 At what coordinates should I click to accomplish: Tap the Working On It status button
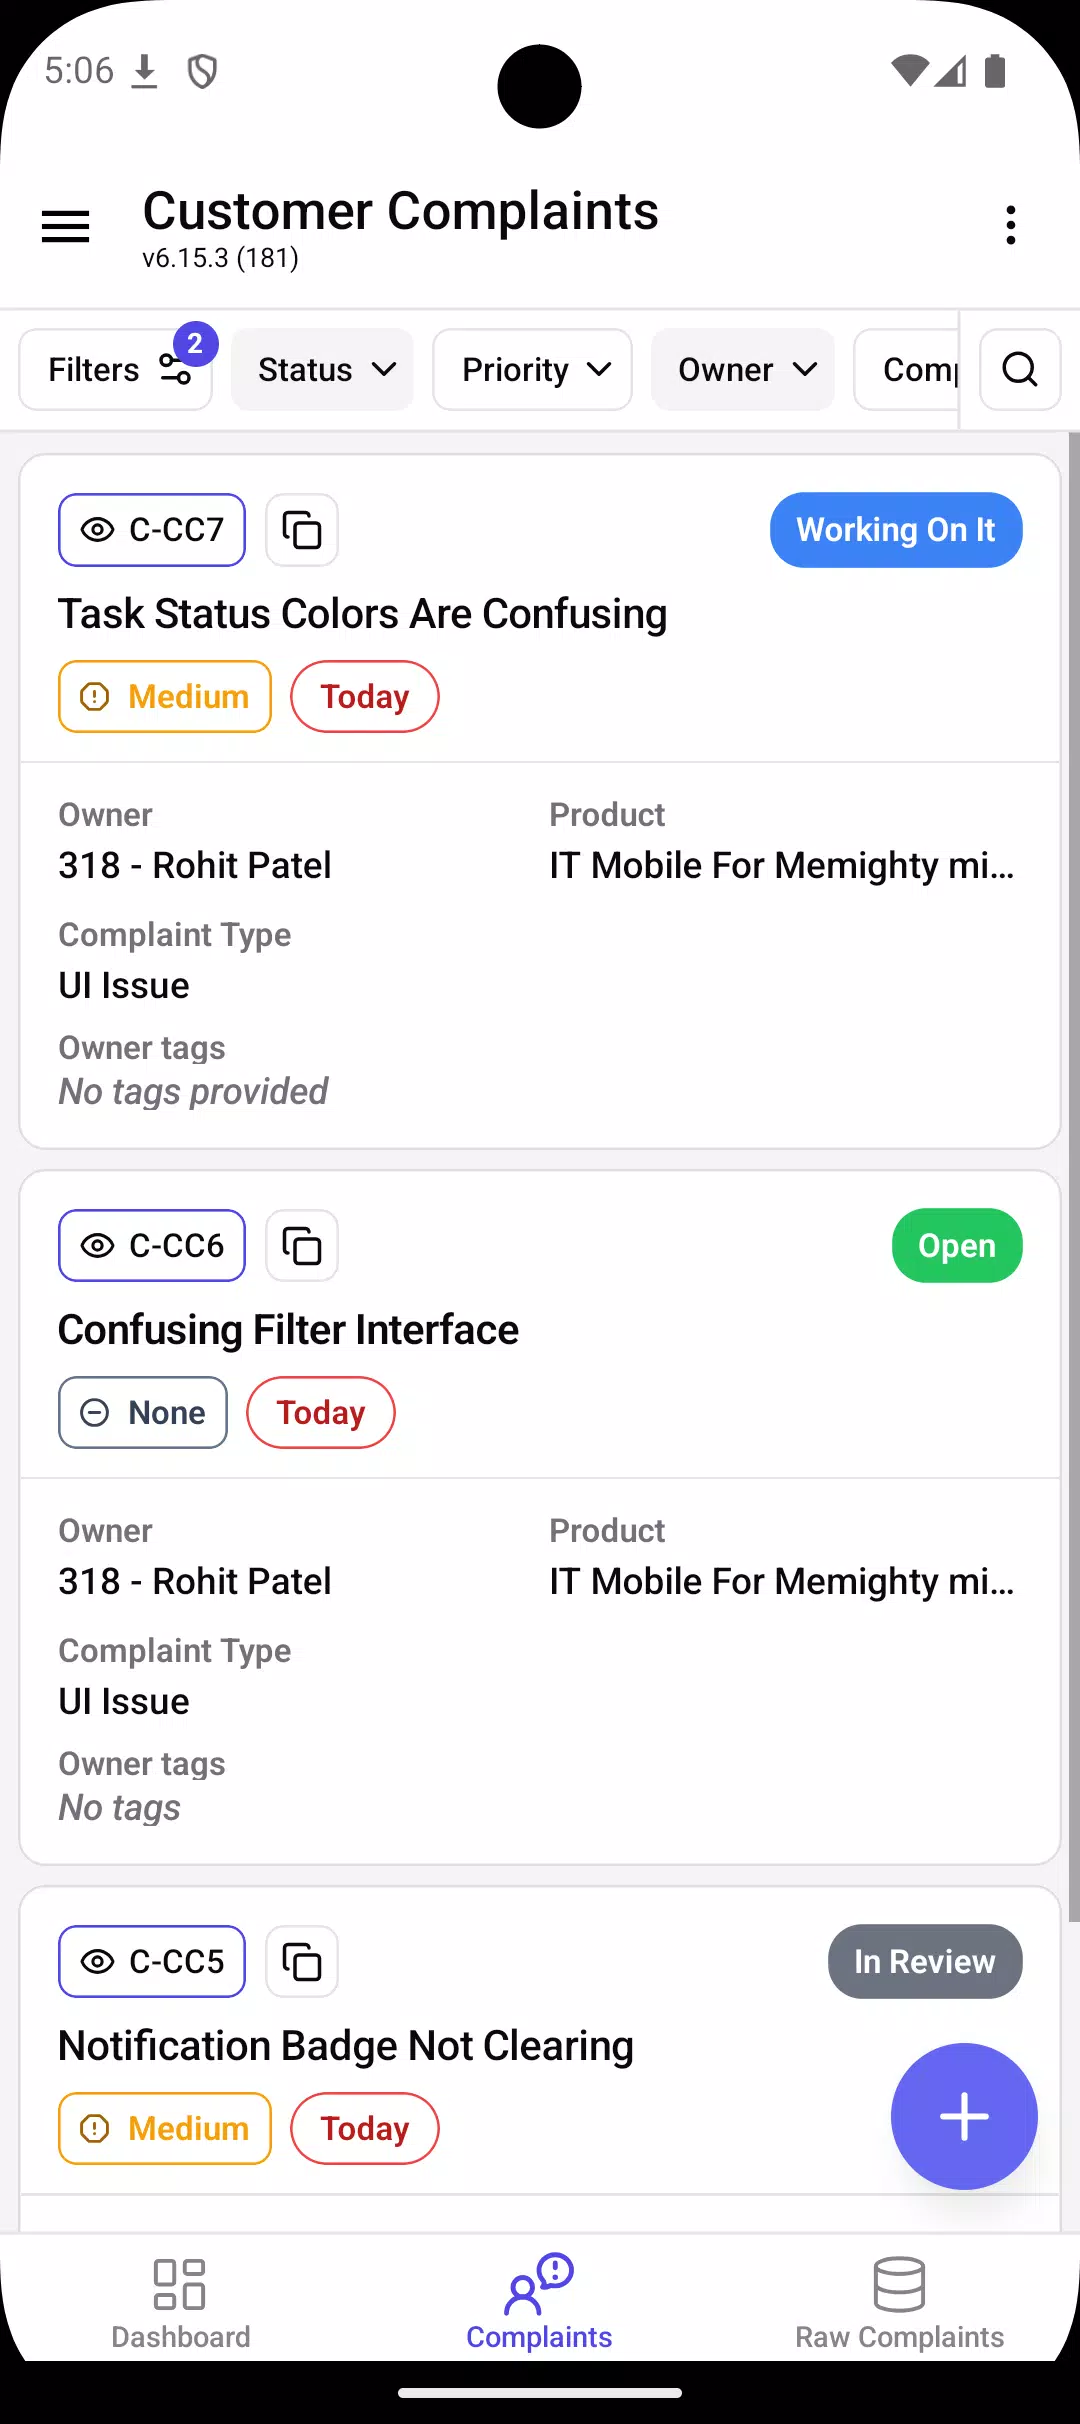pyautogui.click(x=896, y=530)
